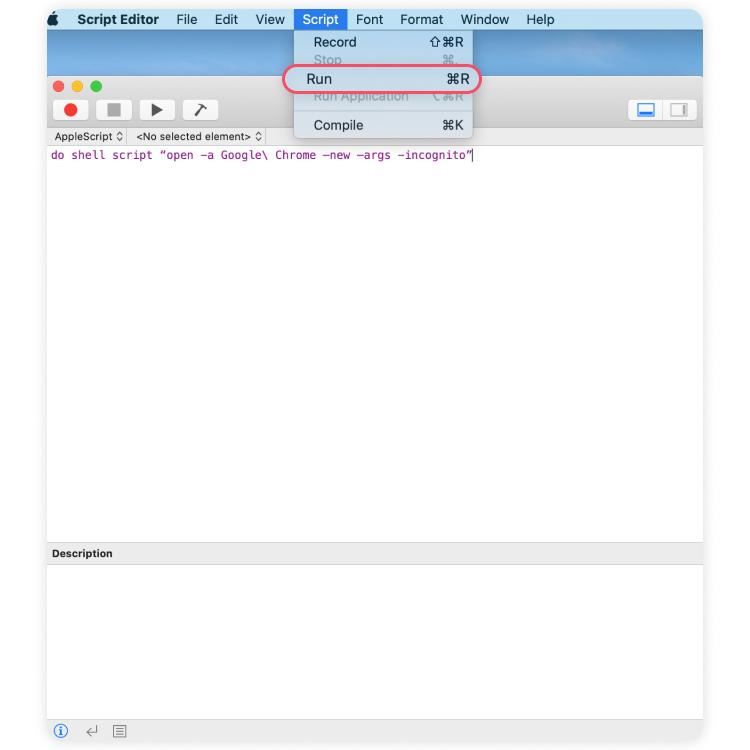750x750 pixels.
Task: Compile the script with the hammer icon
Action: tap(200, 110)
